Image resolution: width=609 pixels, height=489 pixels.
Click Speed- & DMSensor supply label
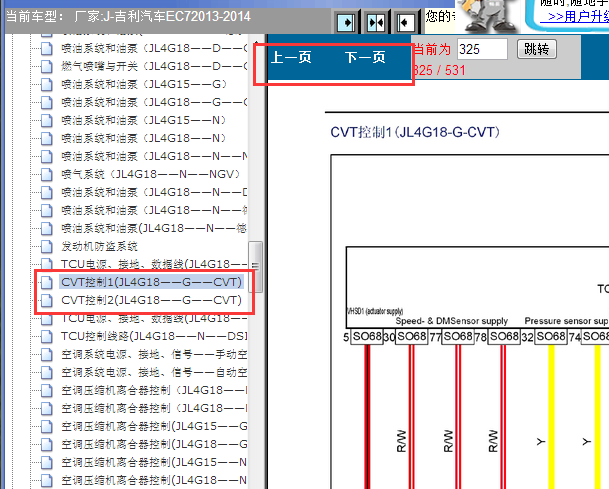[x=452, y=321]
